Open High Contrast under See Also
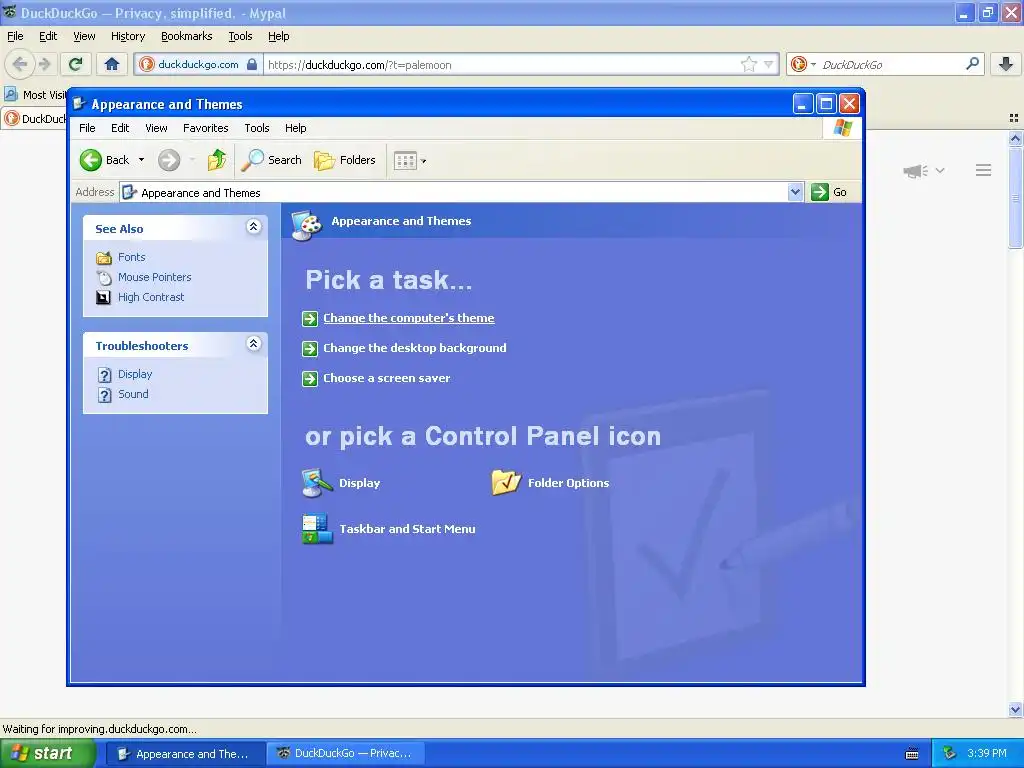1024x768 pixels. 151,297
